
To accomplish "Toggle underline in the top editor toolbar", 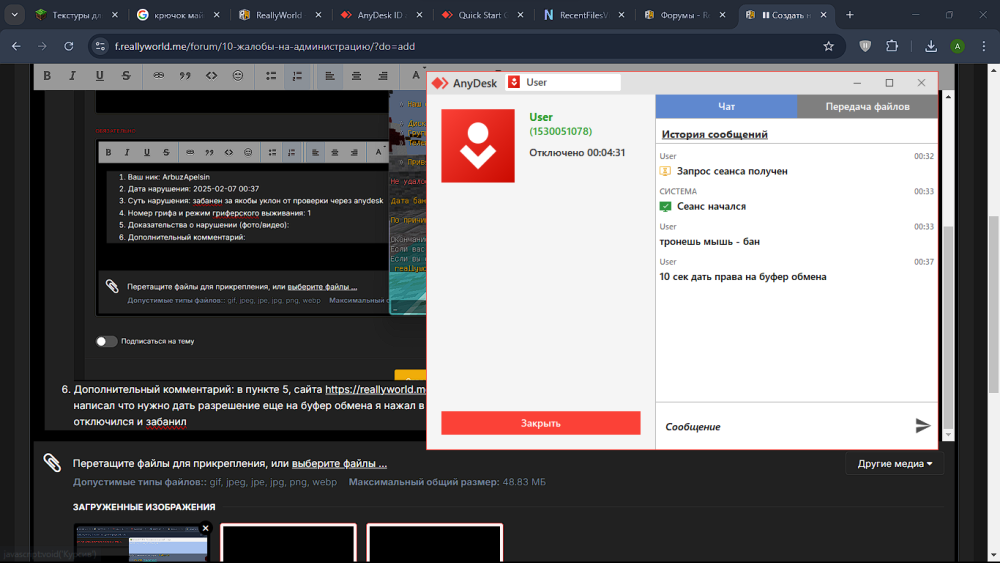I will coord(99,76).
